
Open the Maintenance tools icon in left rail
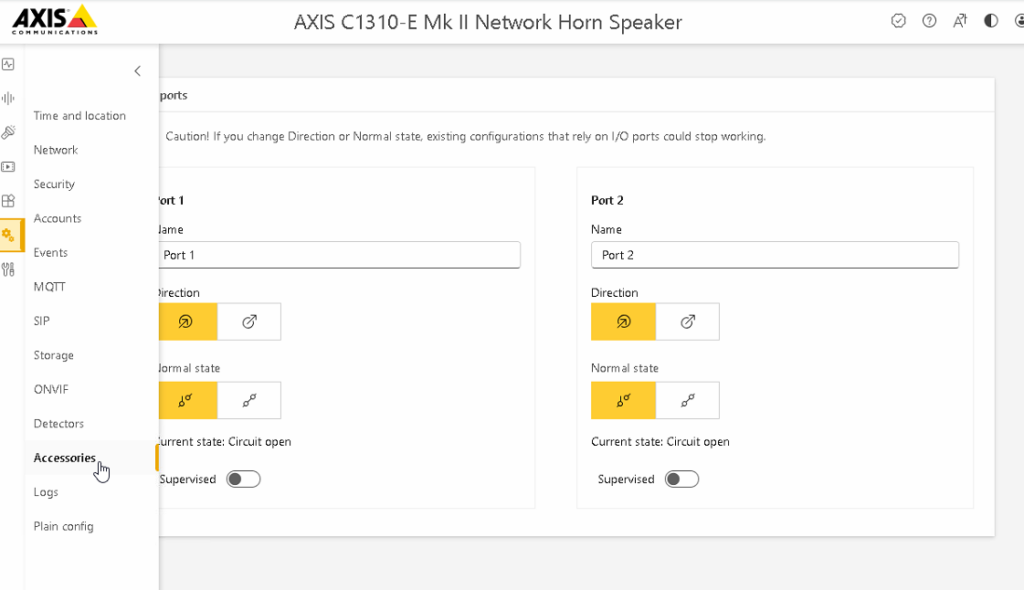tap(8, 269)
